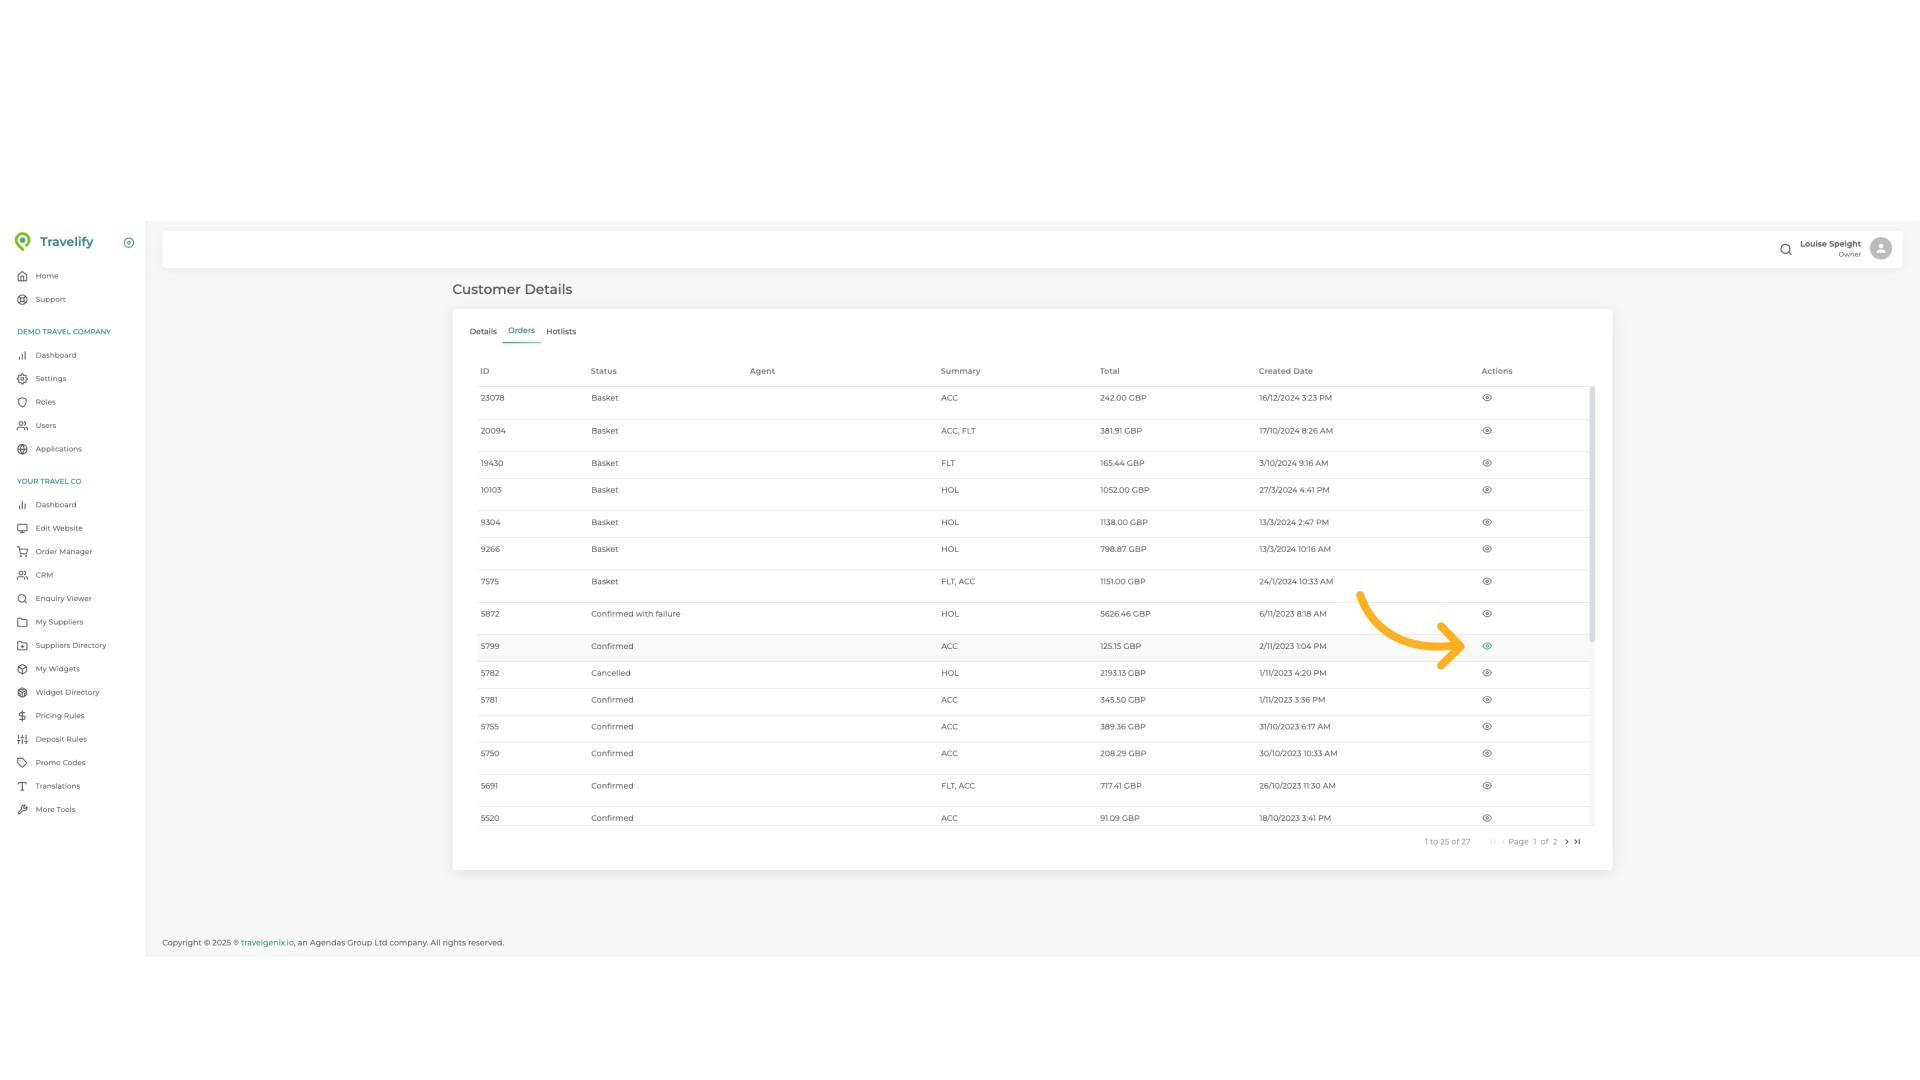
Task: Go to the next page chevron
Action: pos(1567,841)
